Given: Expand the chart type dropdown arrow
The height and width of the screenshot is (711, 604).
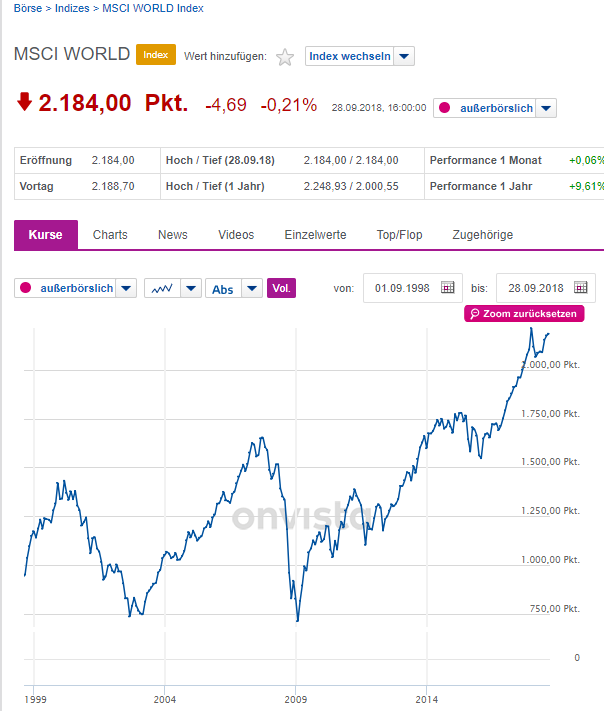Looking at the screenshot, I should pos(191,288).
